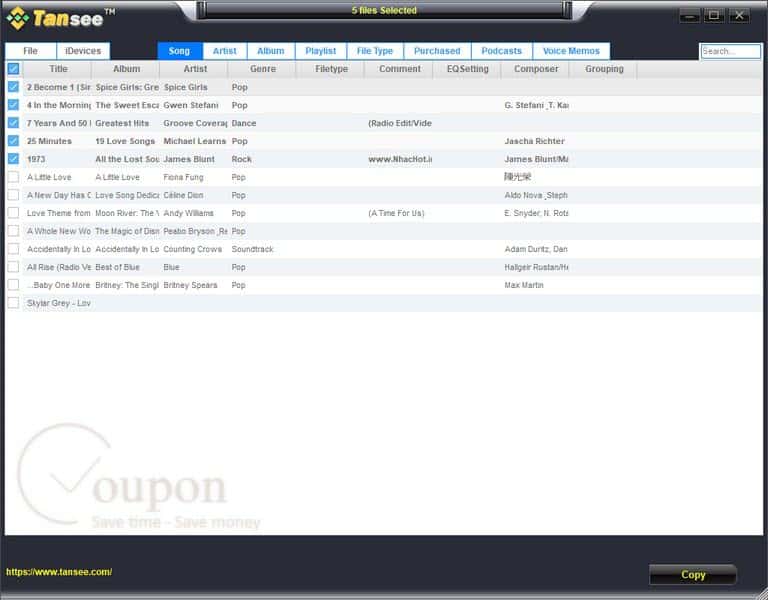This screenshot has width=768, height=600.
Task: Select the Greatest Hits album cell
Action: pyautogui.click(x=122, y=123)
